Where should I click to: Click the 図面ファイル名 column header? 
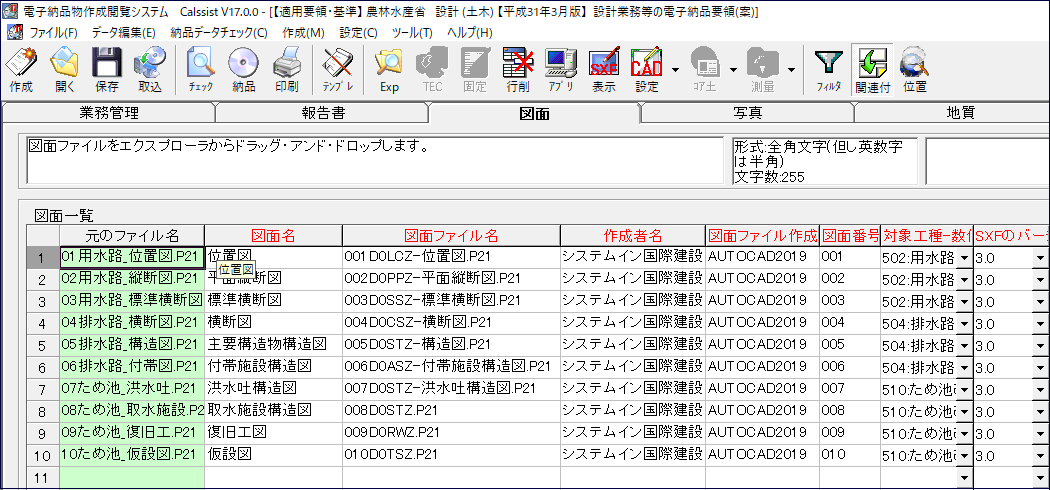(x=451, y=236)
